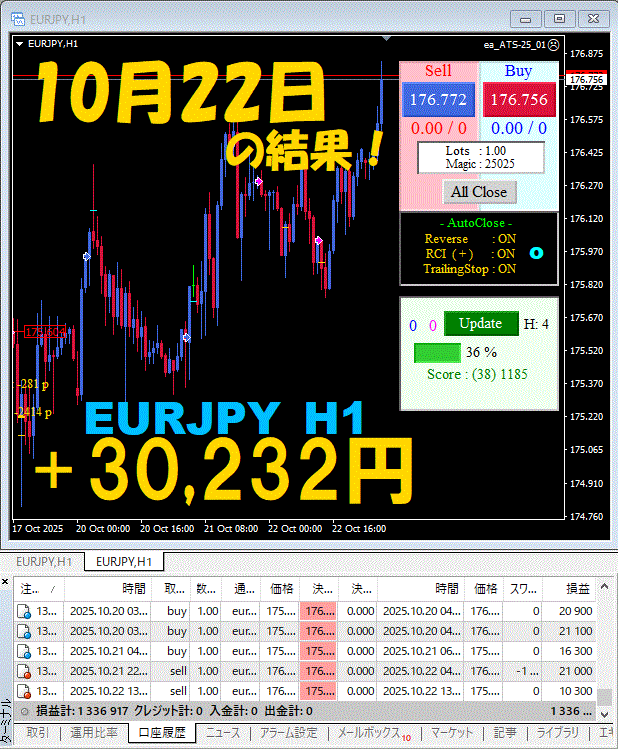This screenshot has width=618, height=749.
Task: Click the 10 300 profit cell
Action: click(x=569, y=691)
